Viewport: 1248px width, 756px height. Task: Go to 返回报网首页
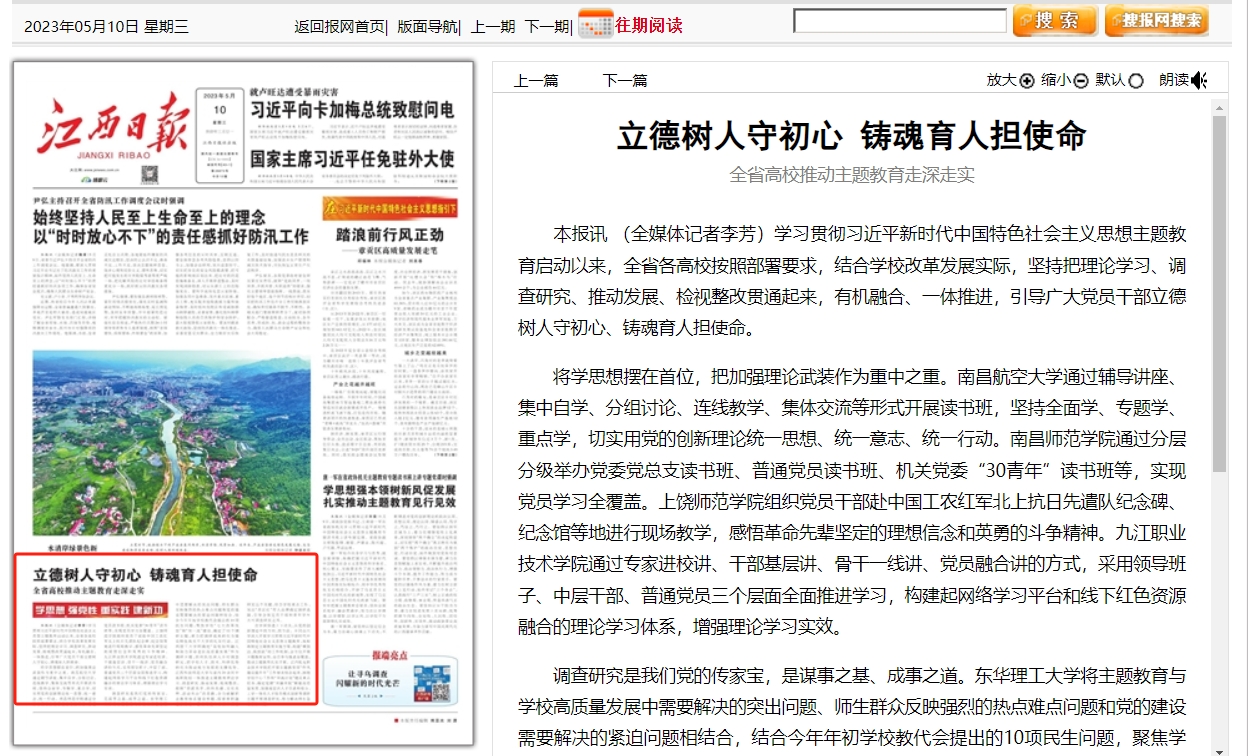click(339, 27)
